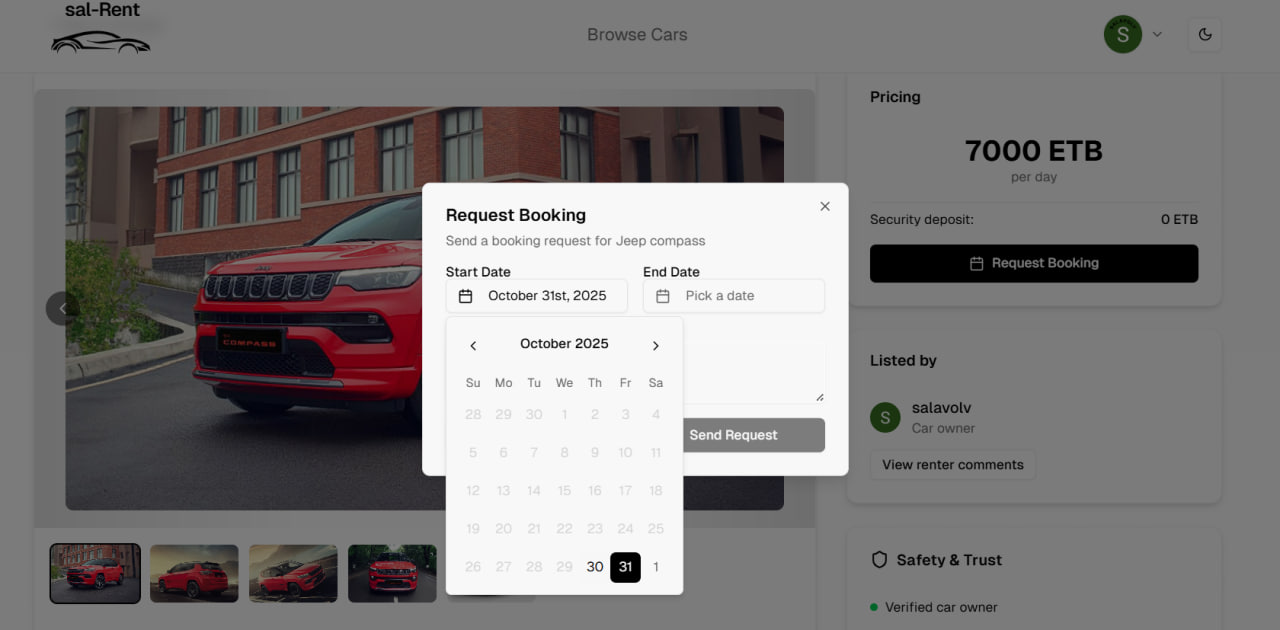
Task: Click the salavolv owner avatar under Listed by
Action: click(885, 417)
